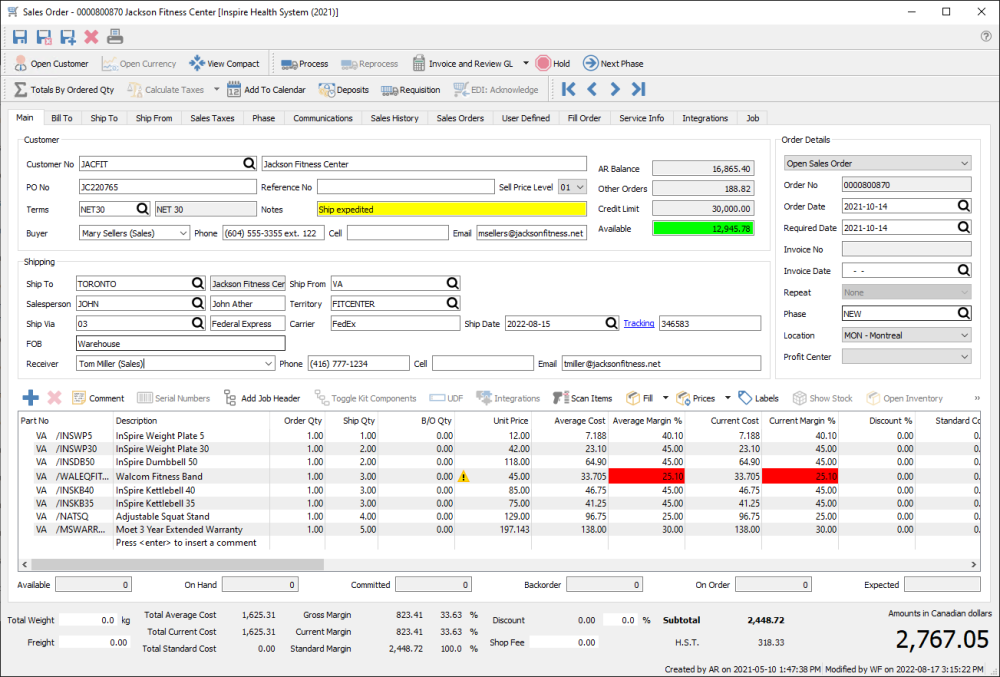This screenshot has height=677, width=1000.
Task: Click blue plus to add line item
Action: pos(30,398)
